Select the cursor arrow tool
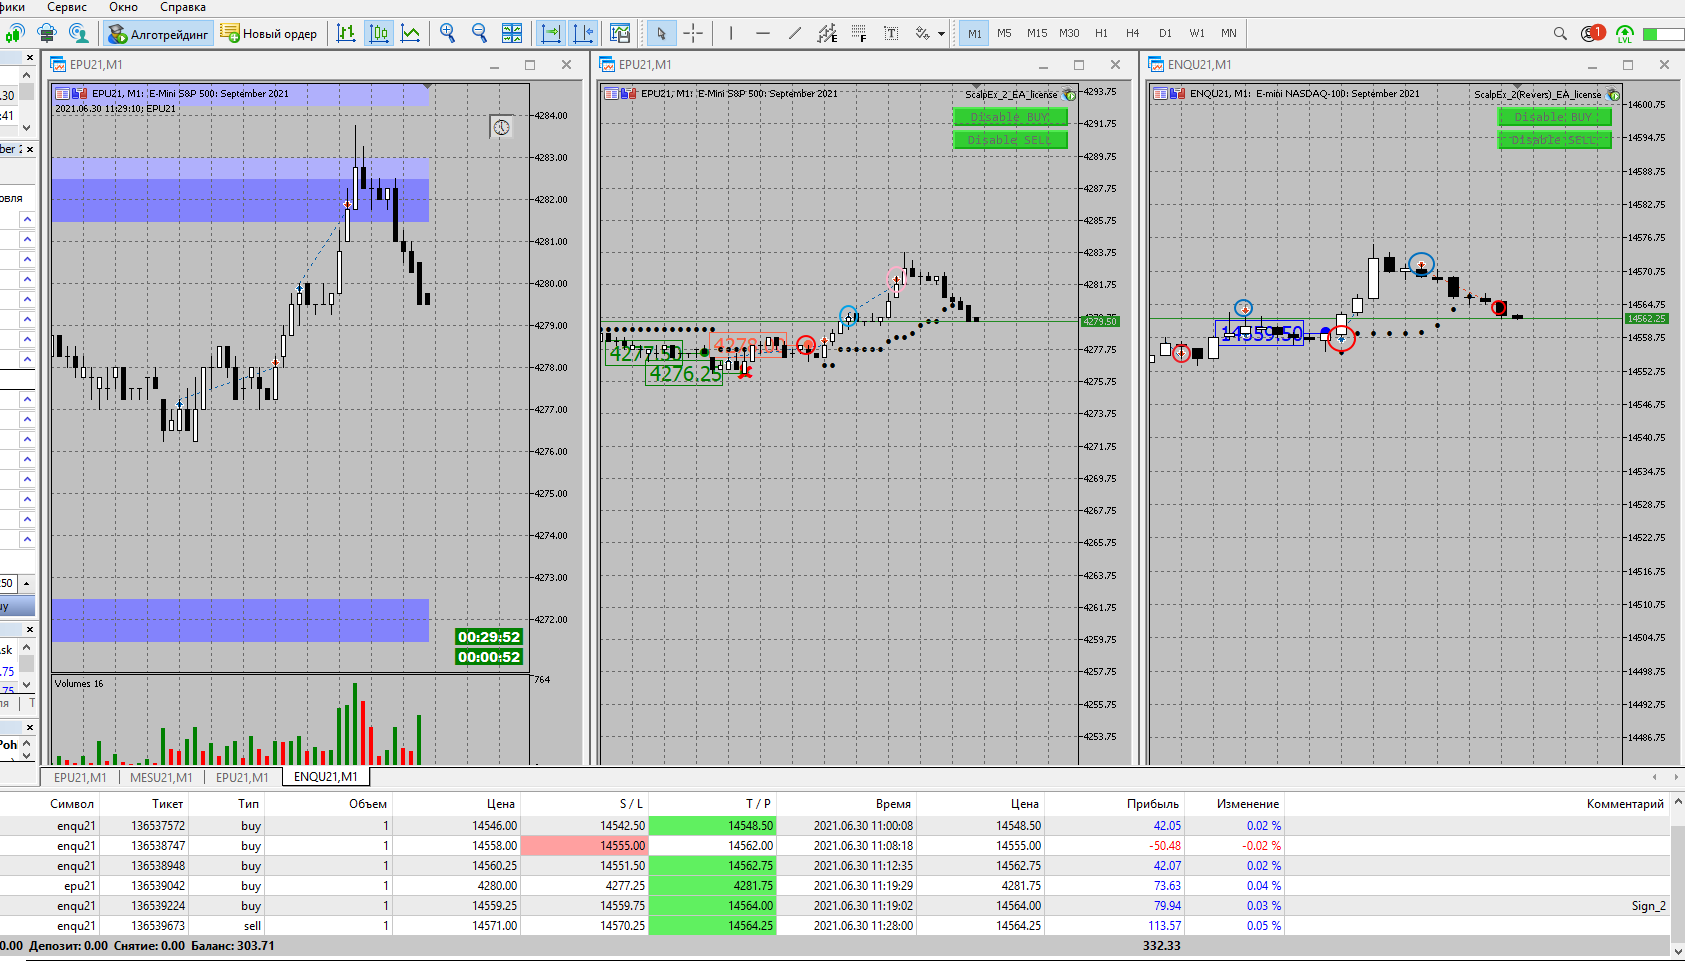The width and height of the screenshot is (1685, 961). (x=661, y=33)
